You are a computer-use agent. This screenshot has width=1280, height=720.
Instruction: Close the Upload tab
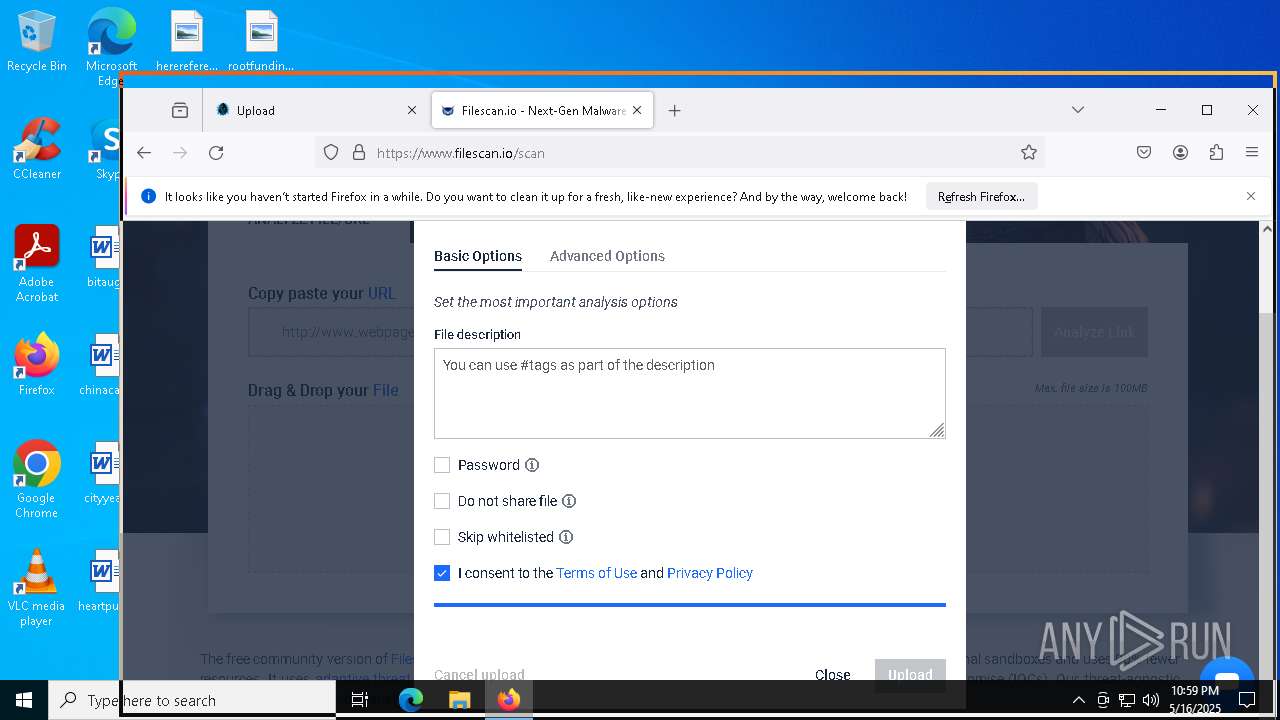tap(411, 111)
